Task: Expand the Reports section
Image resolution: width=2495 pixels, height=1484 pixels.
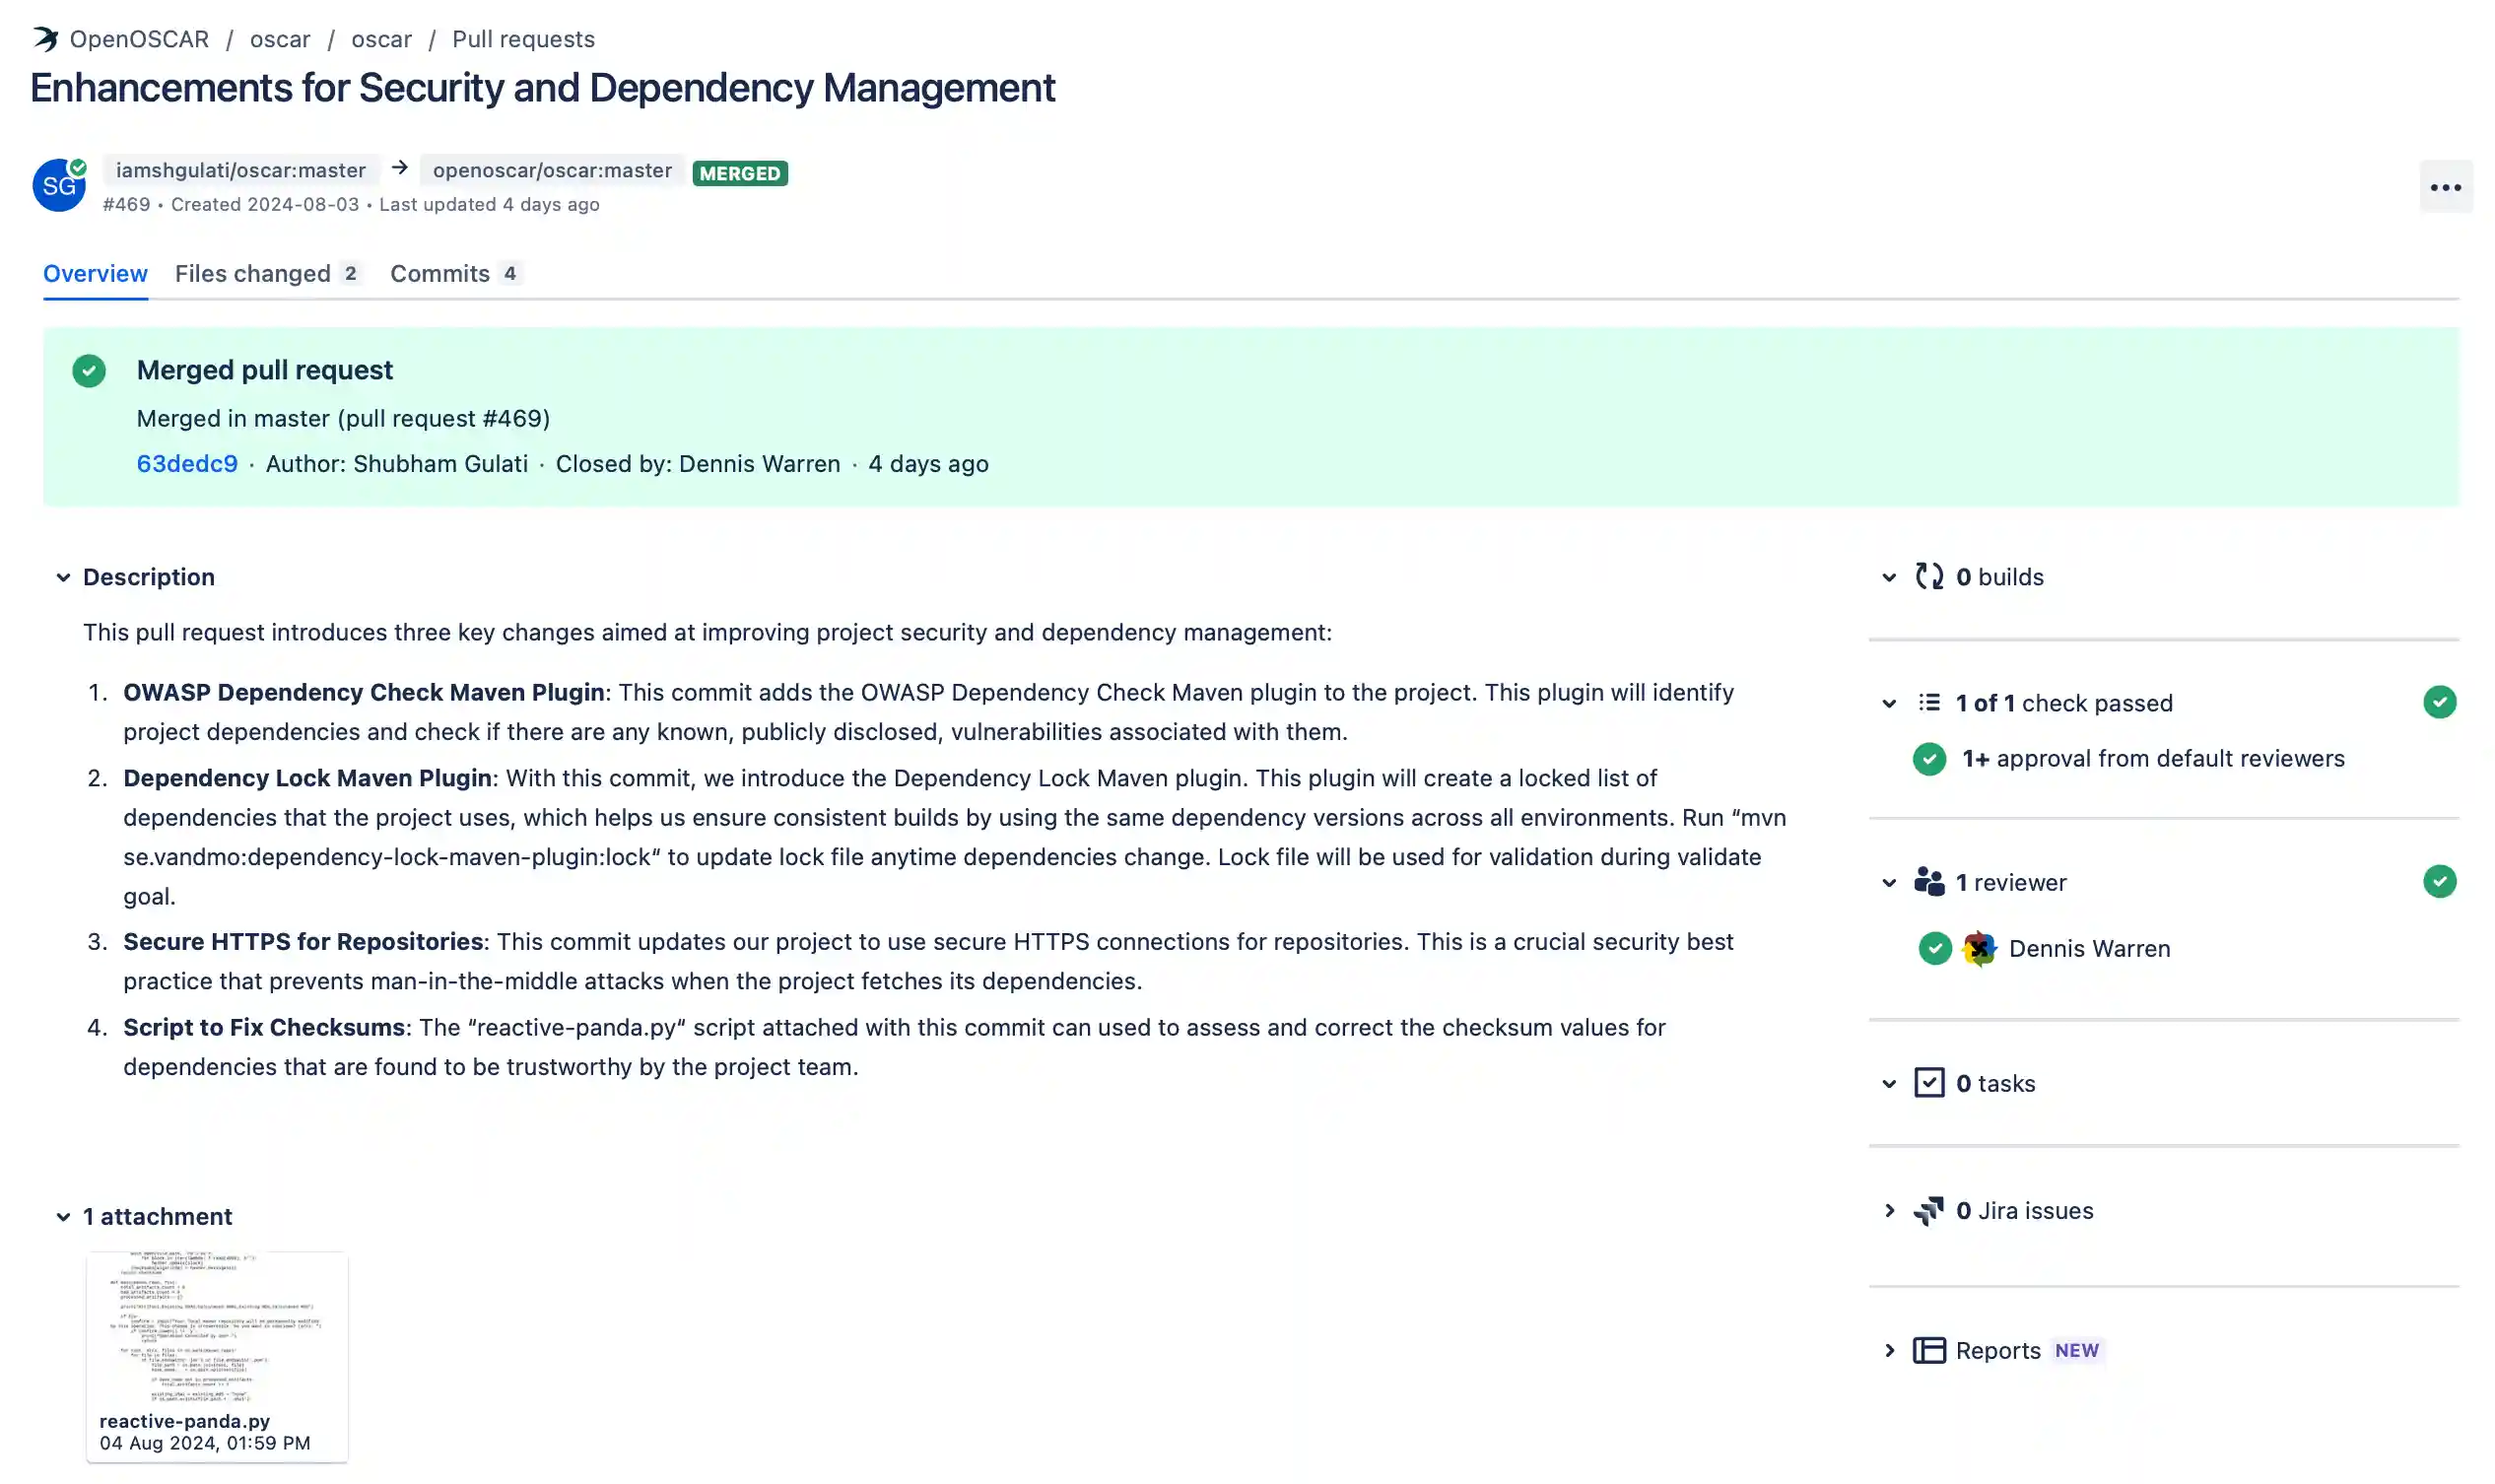Action: [1888, 1350]
